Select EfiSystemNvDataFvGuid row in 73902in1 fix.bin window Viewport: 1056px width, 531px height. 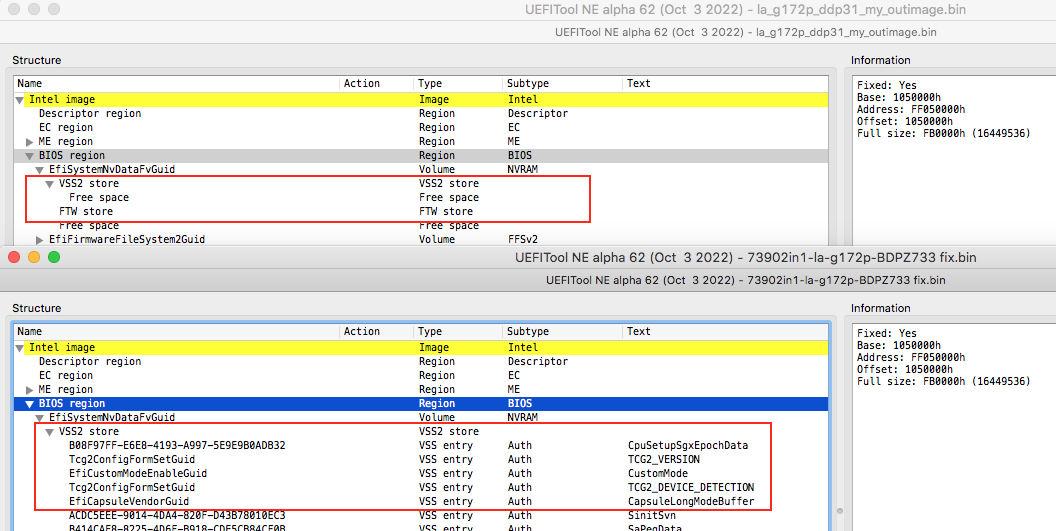pyautogui.click(x=422, y=418)
